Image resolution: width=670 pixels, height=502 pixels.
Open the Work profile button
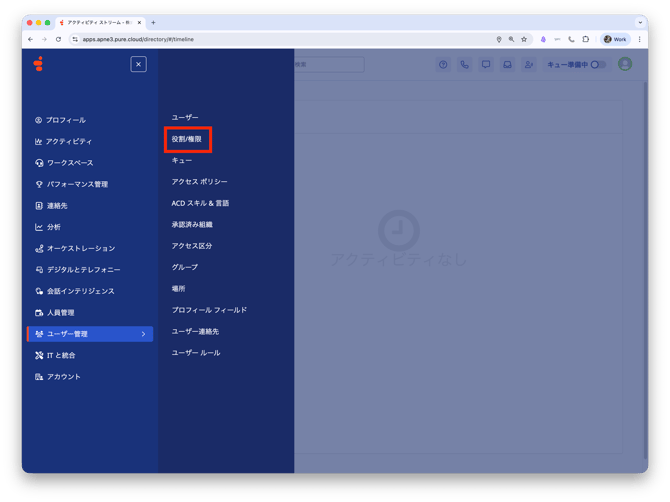click(615, 39)
